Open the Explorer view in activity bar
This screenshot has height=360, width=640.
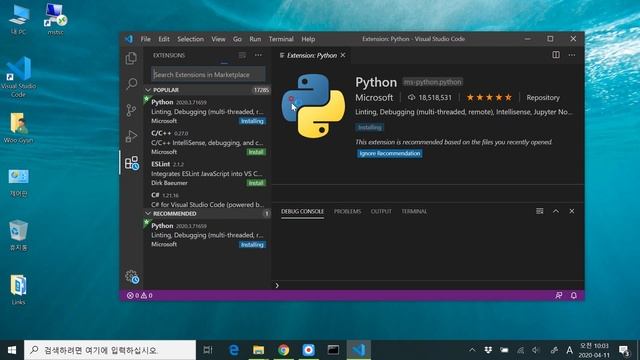point(131,58)
